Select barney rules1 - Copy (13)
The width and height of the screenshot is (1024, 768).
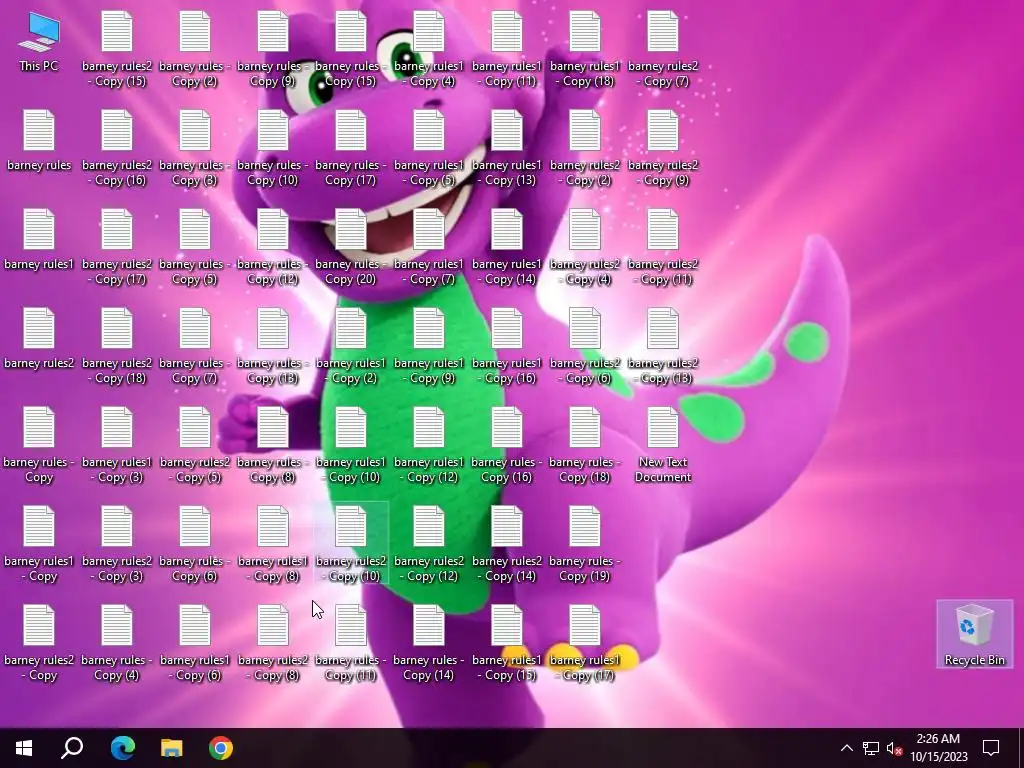pos(507,149)
